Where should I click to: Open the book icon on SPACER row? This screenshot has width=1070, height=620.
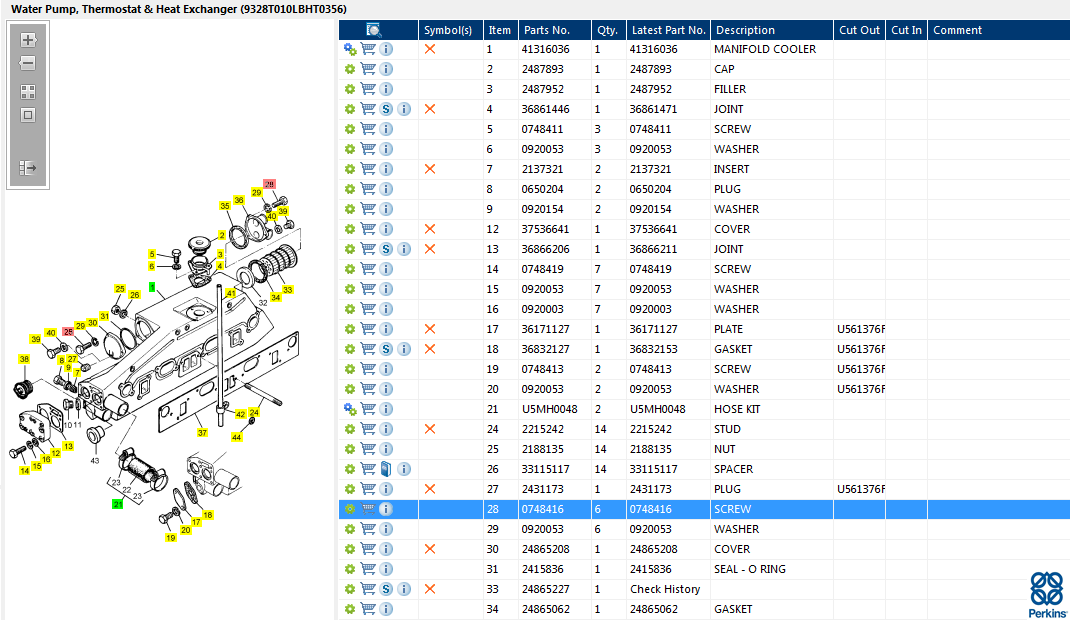tap(386, 469)
